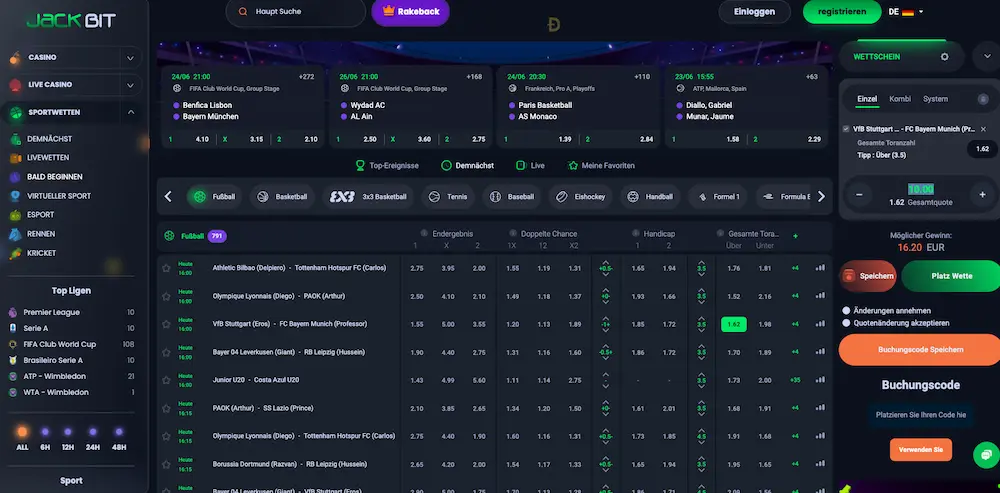Expand the Live Casino menu chevron
The image size is (1000, 493).
[130, 85]
